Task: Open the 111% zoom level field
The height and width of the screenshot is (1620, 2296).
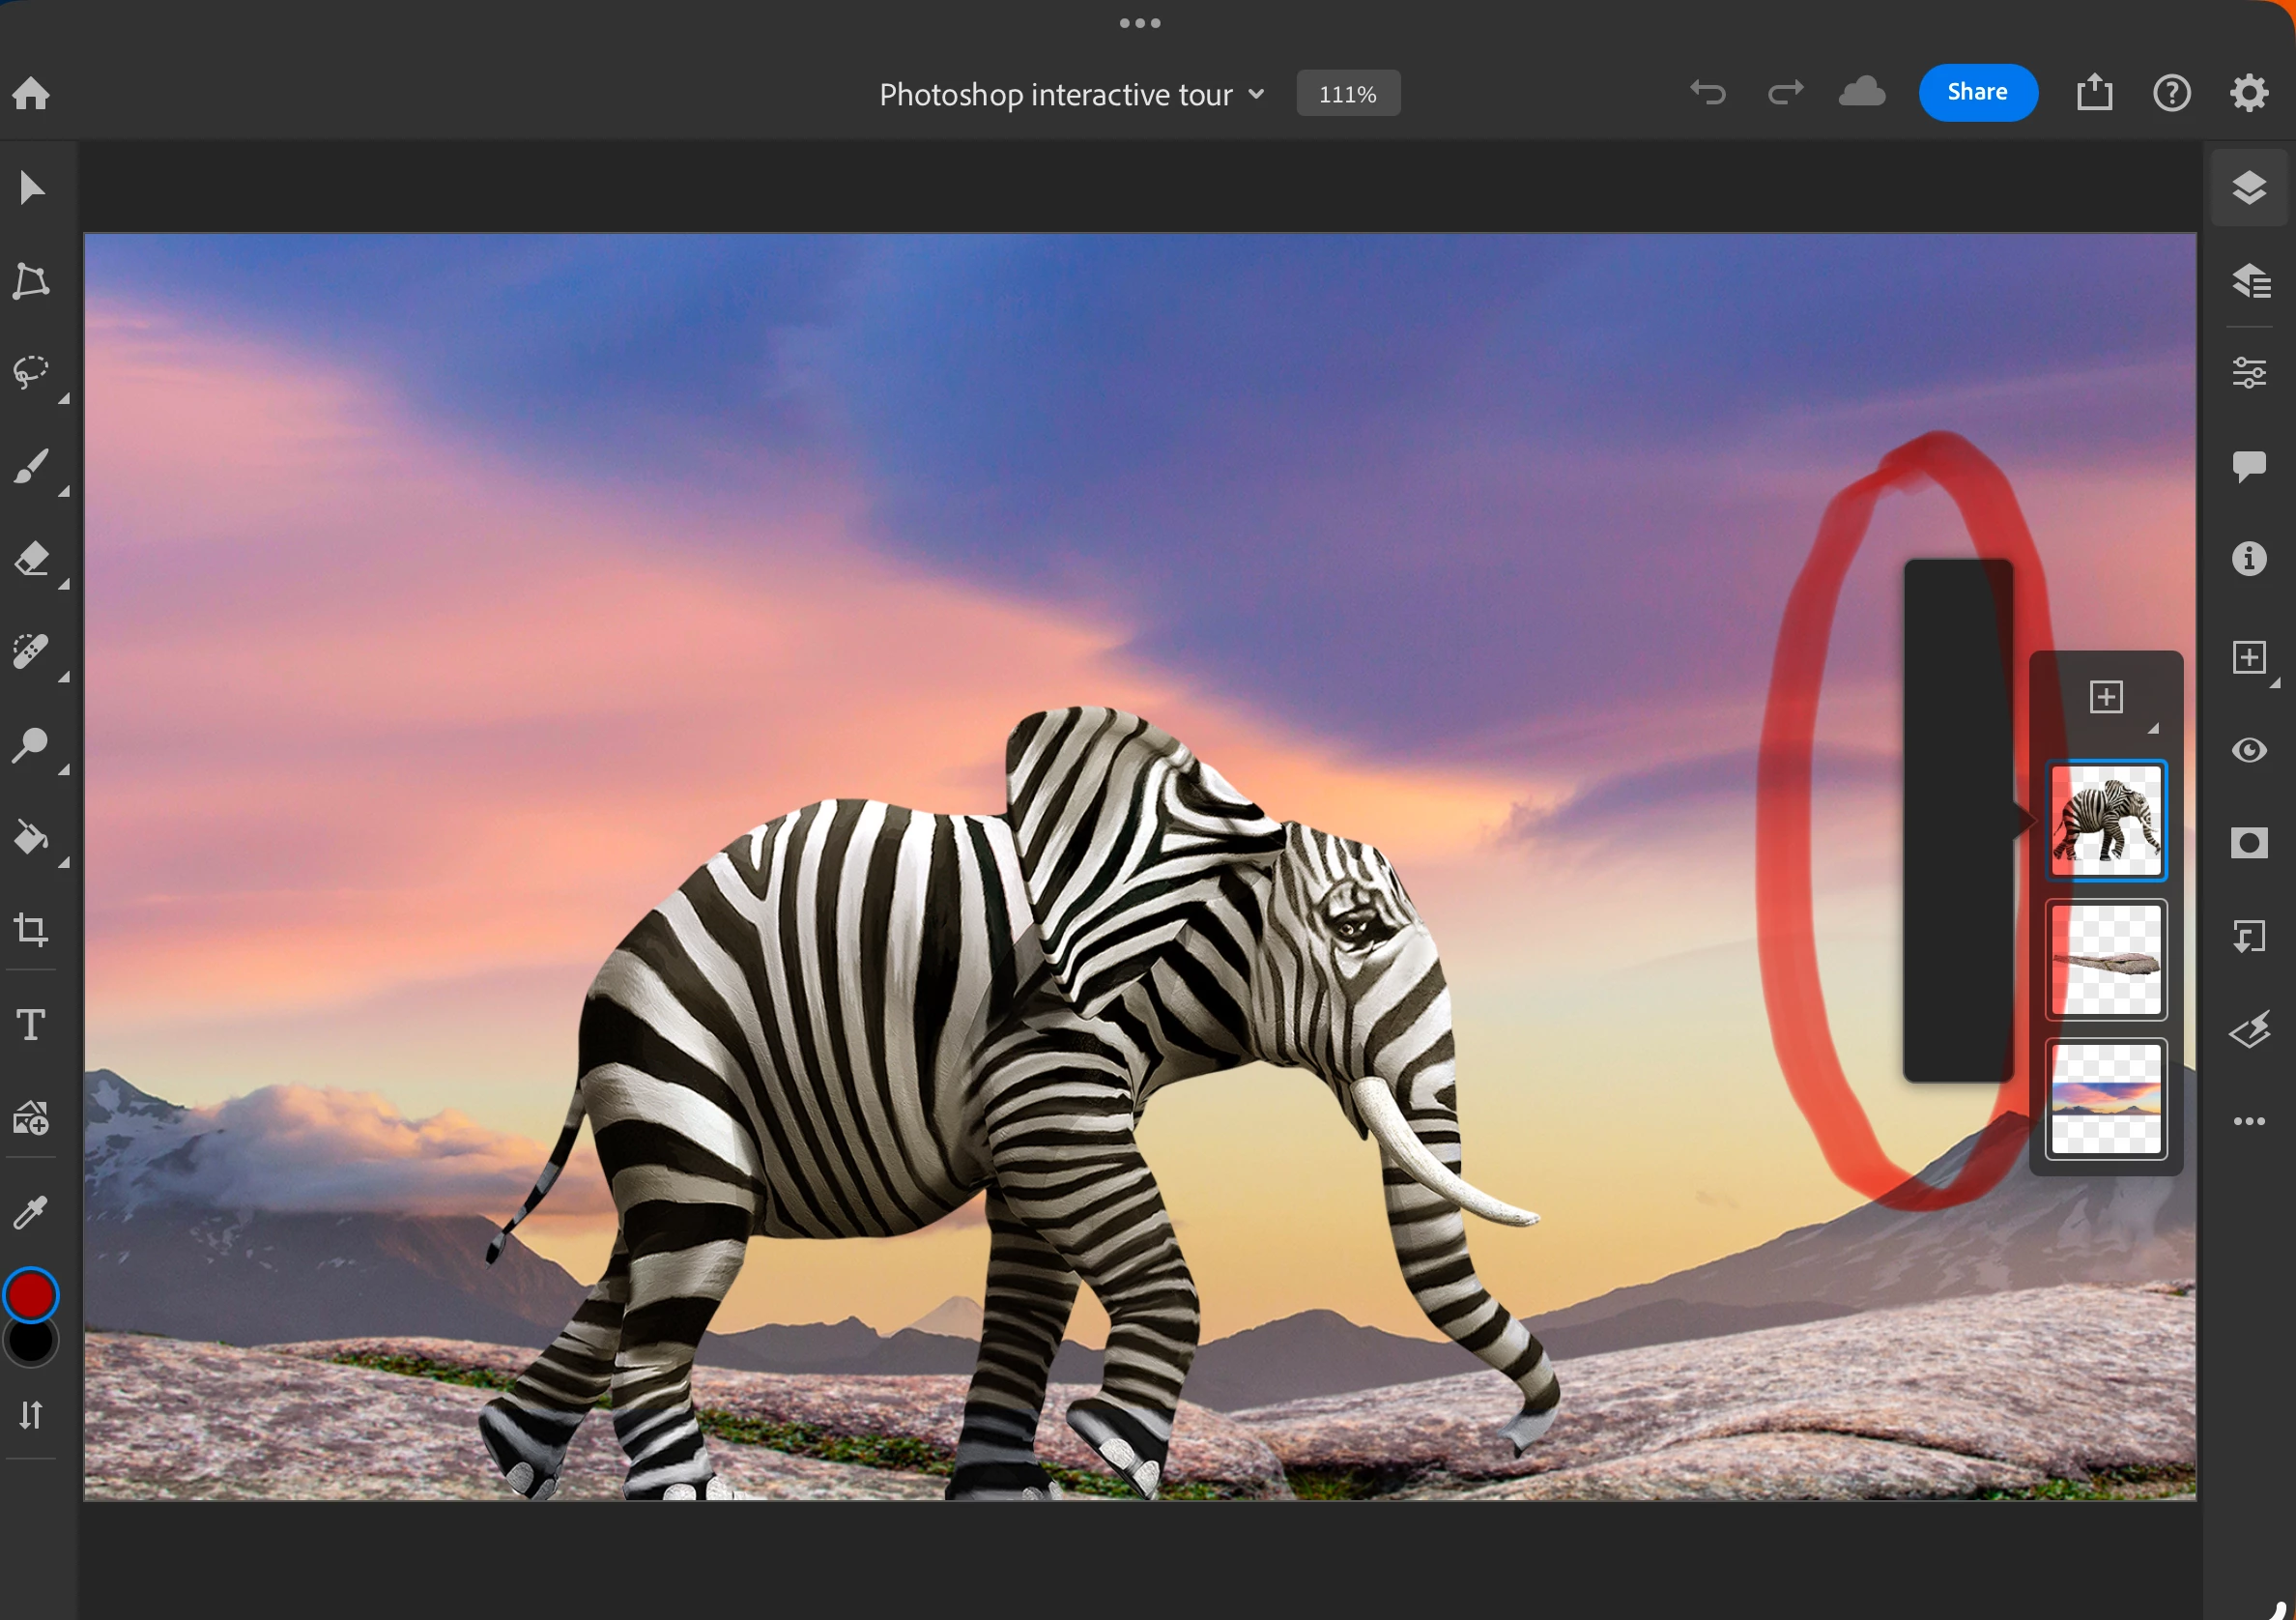Action: coord(1347,94)
